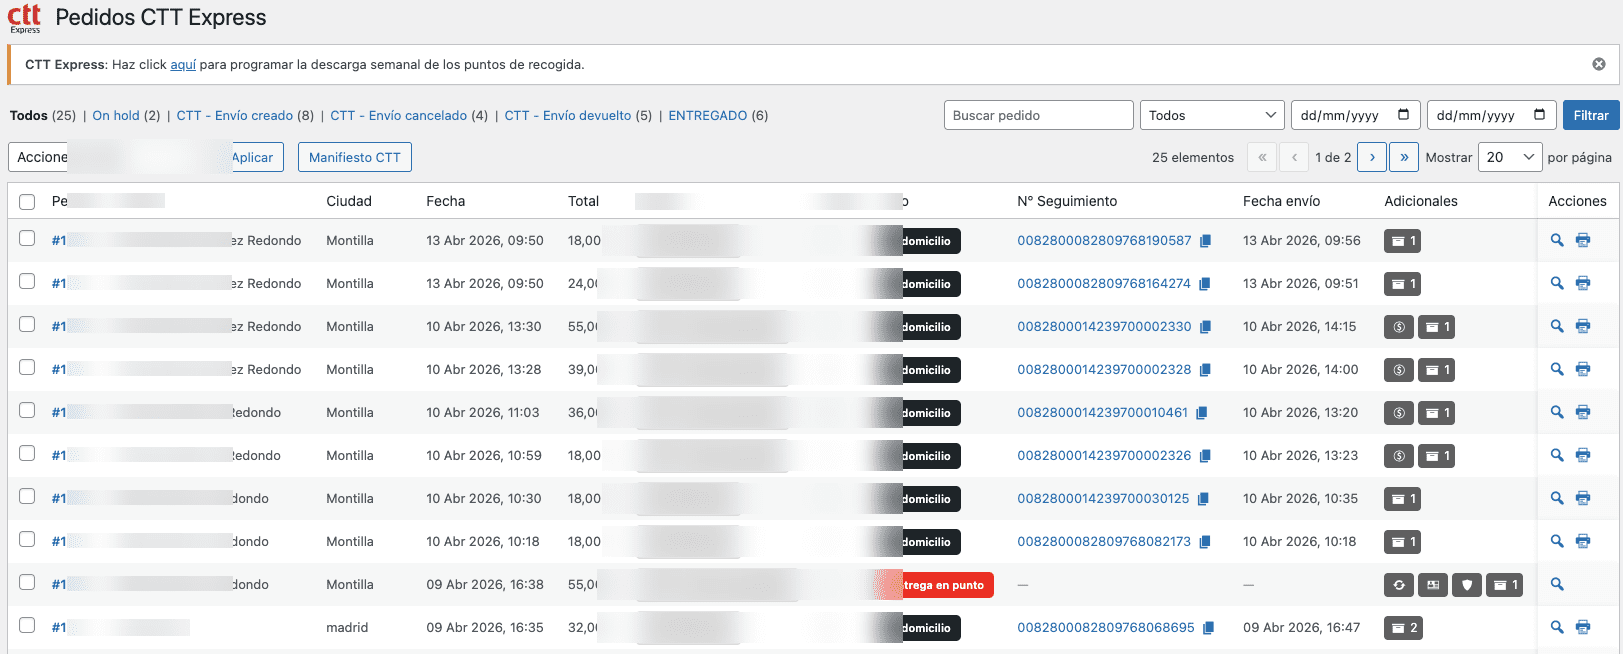Select order dated 13 Abr 2026, 09:50 totaling 24,00
This screenshot has width=1623, height=654.
point(27,282)
